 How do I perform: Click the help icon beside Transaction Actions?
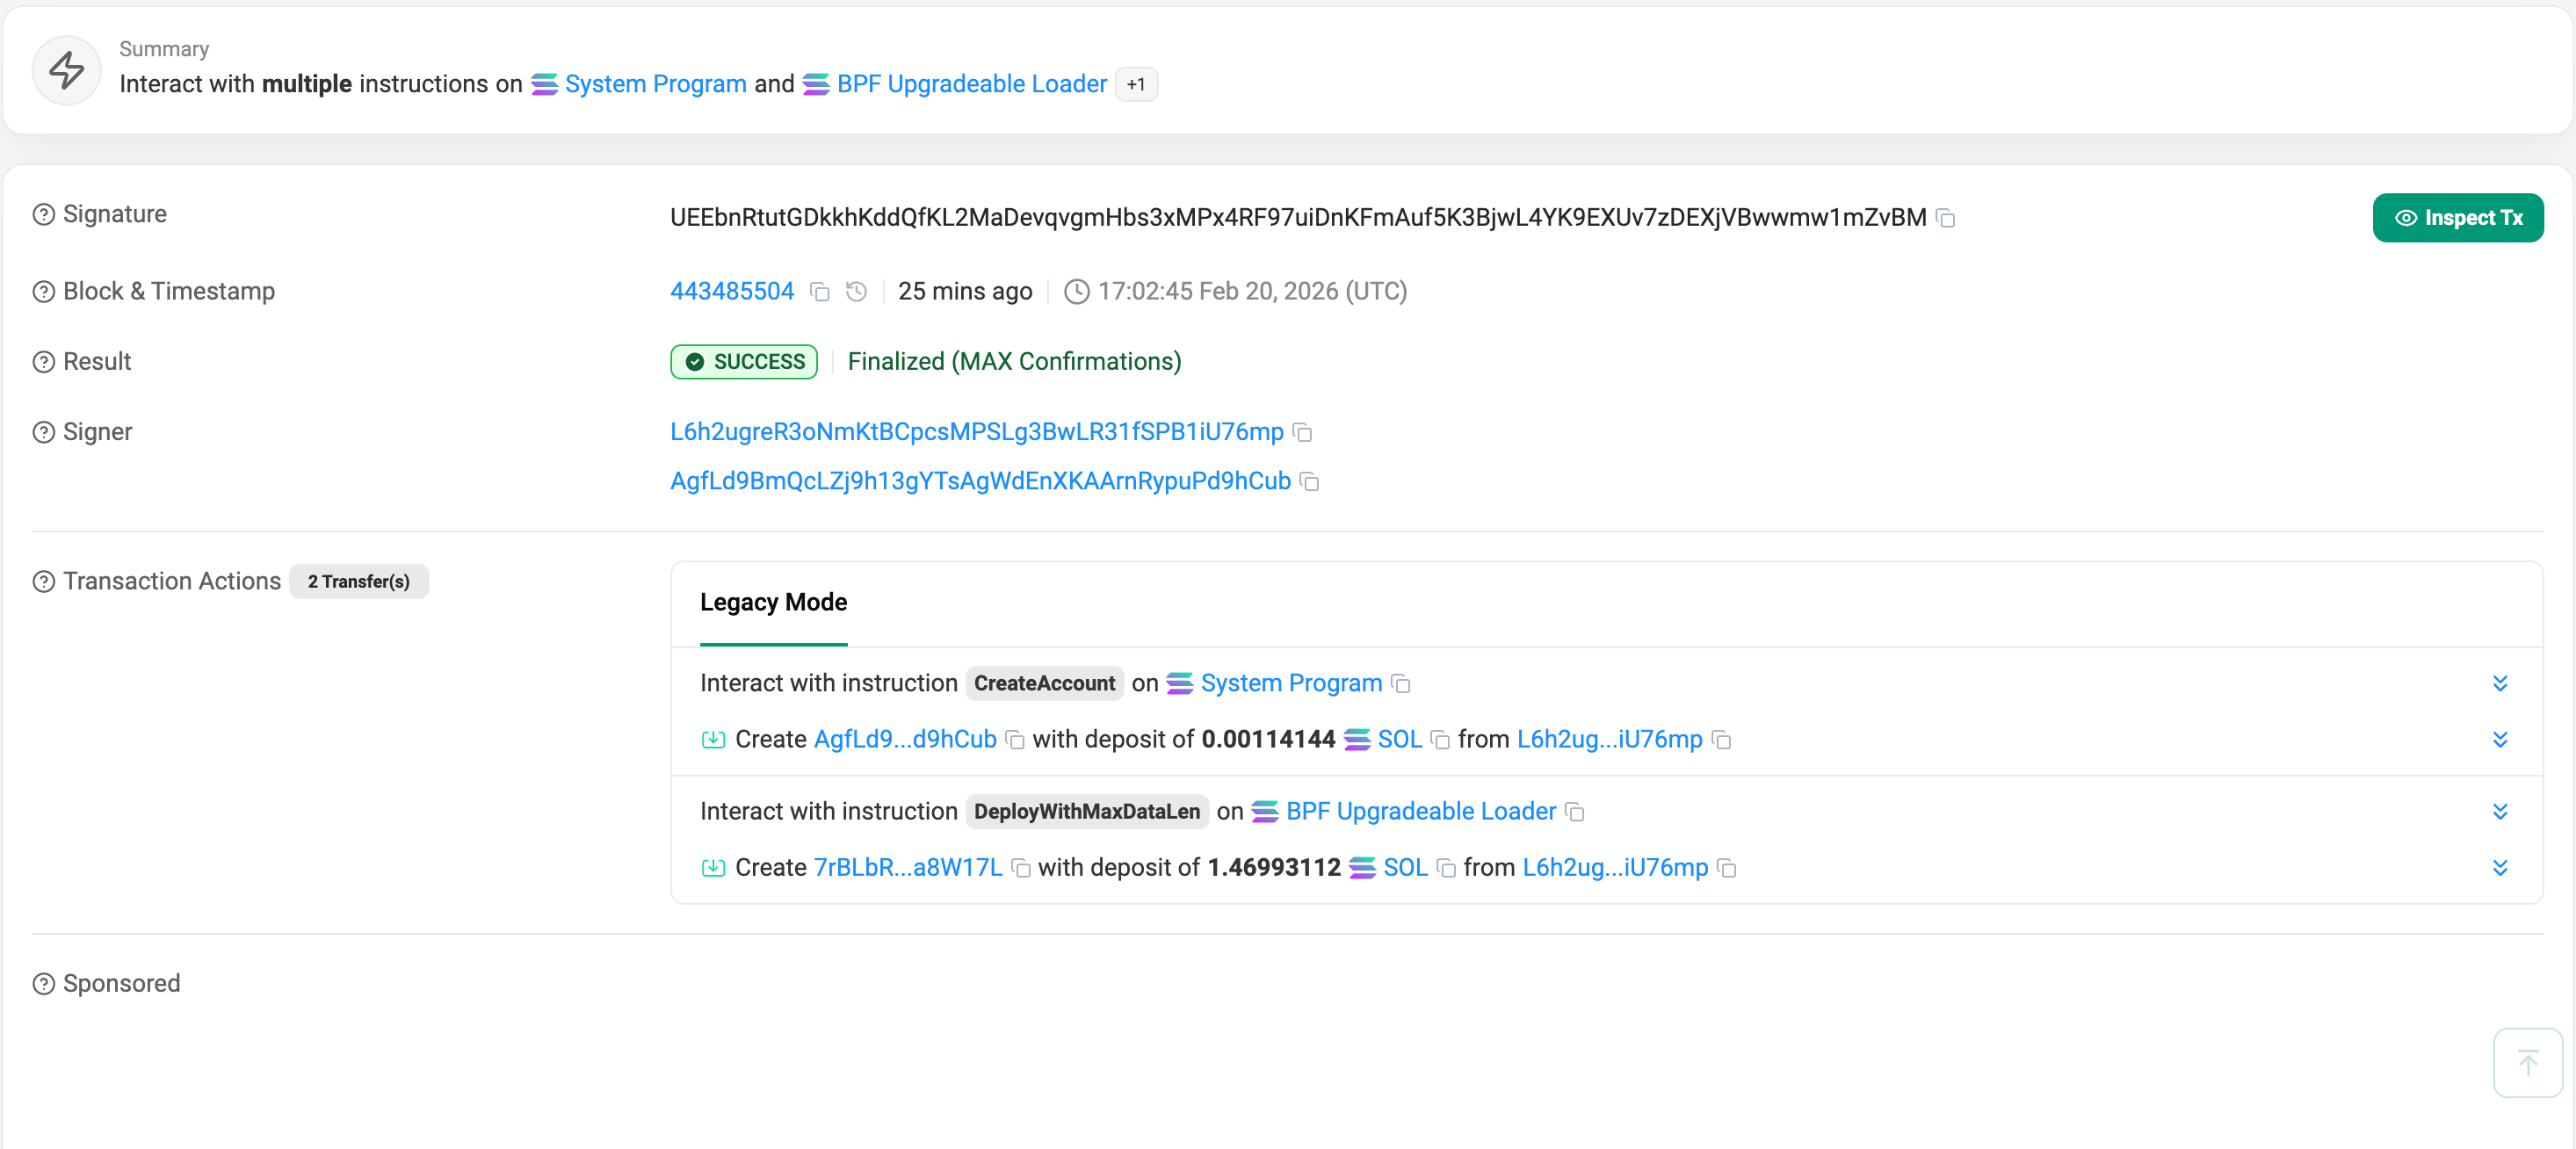[43, 582]
